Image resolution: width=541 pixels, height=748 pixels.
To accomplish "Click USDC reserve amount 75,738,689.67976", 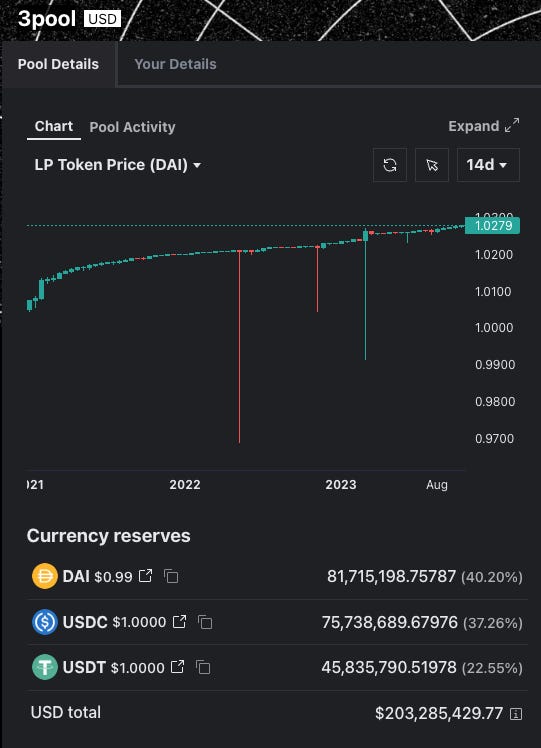I will (390, 622).
